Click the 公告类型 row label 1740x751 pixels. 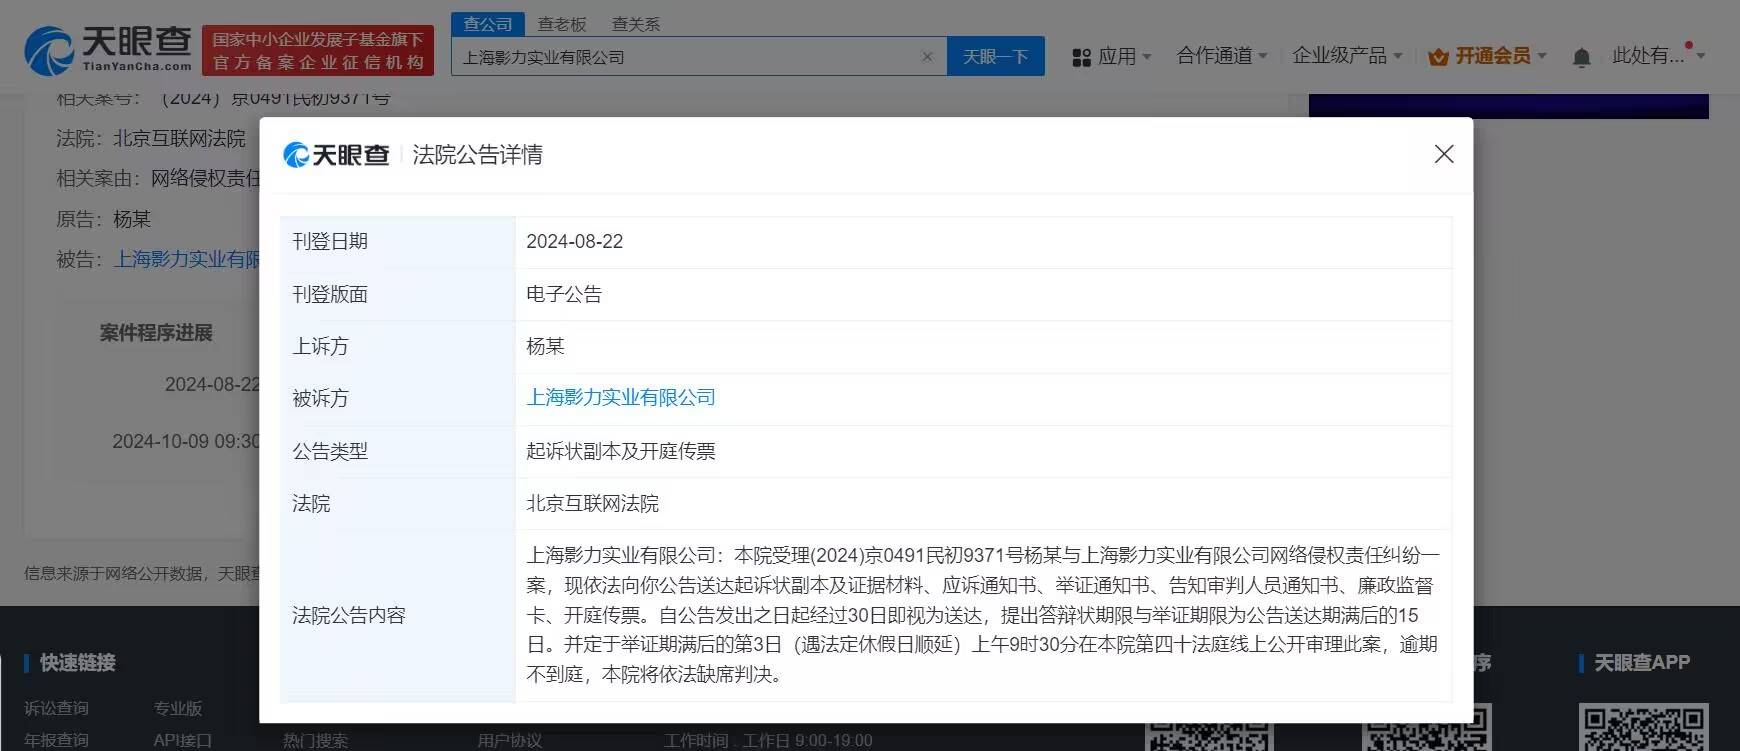pos(330,451)
